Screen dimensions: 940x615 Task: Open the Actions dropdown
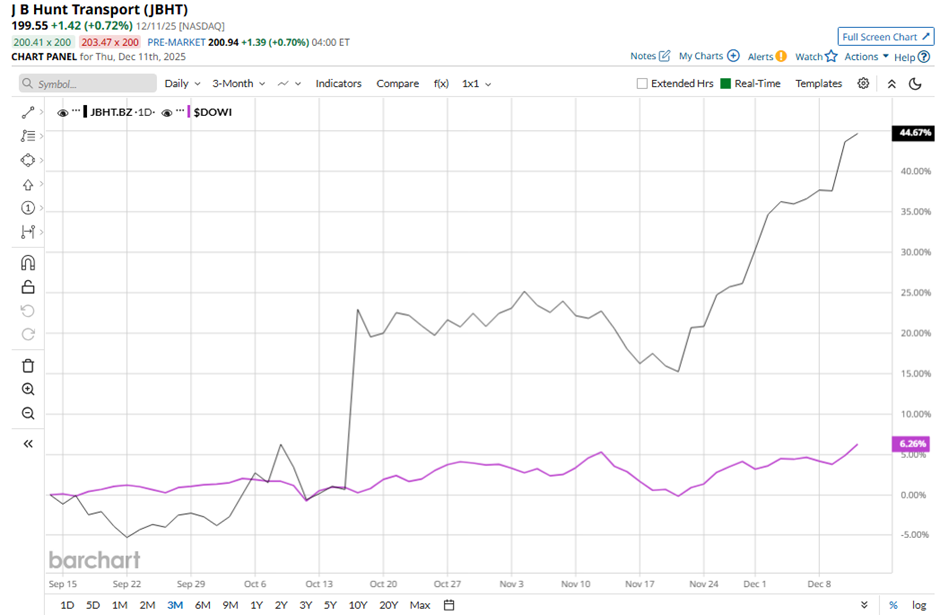[866, 56]
